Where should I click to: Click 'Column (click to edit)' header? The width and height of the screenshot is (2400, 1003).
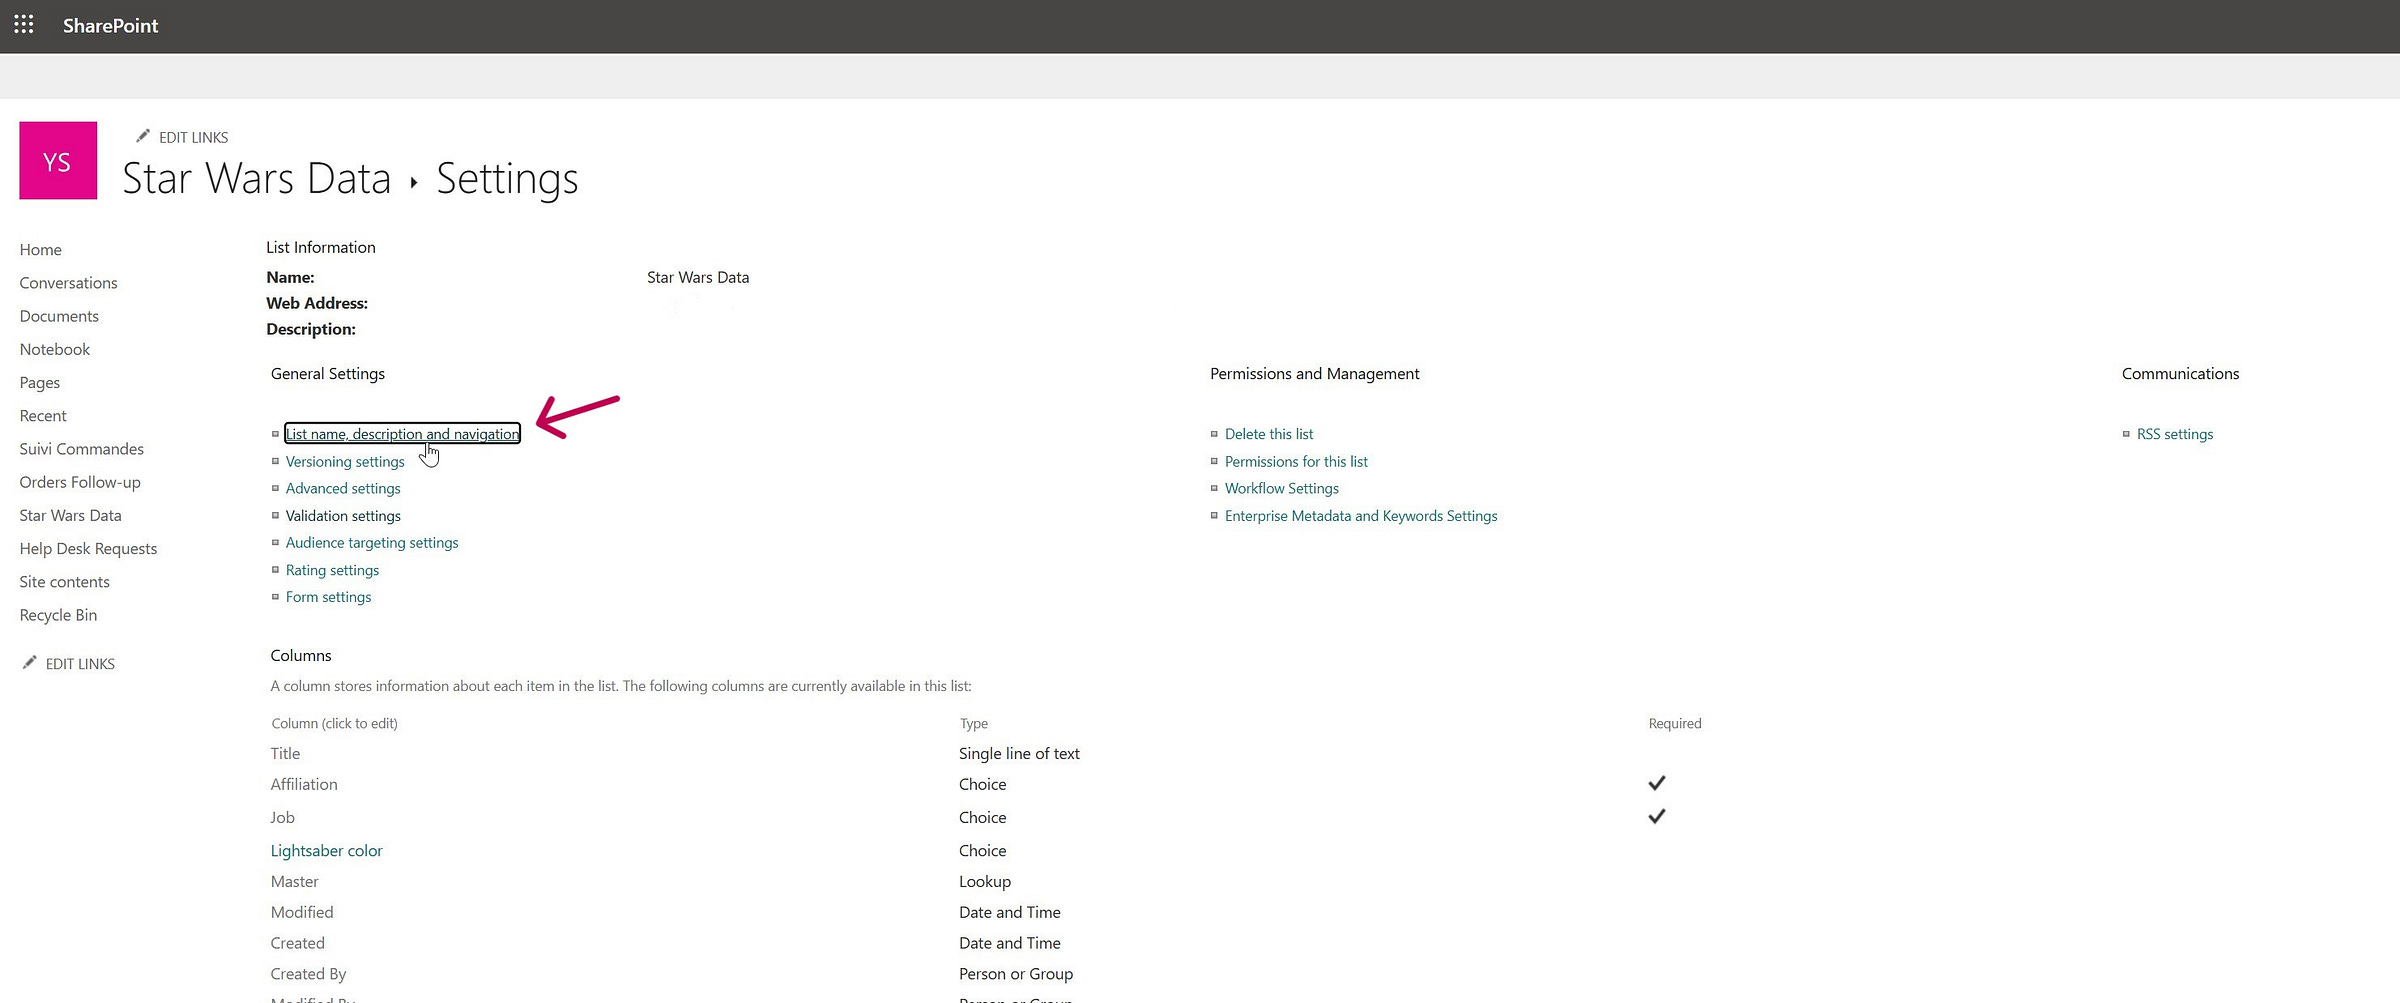coord(334,723)
